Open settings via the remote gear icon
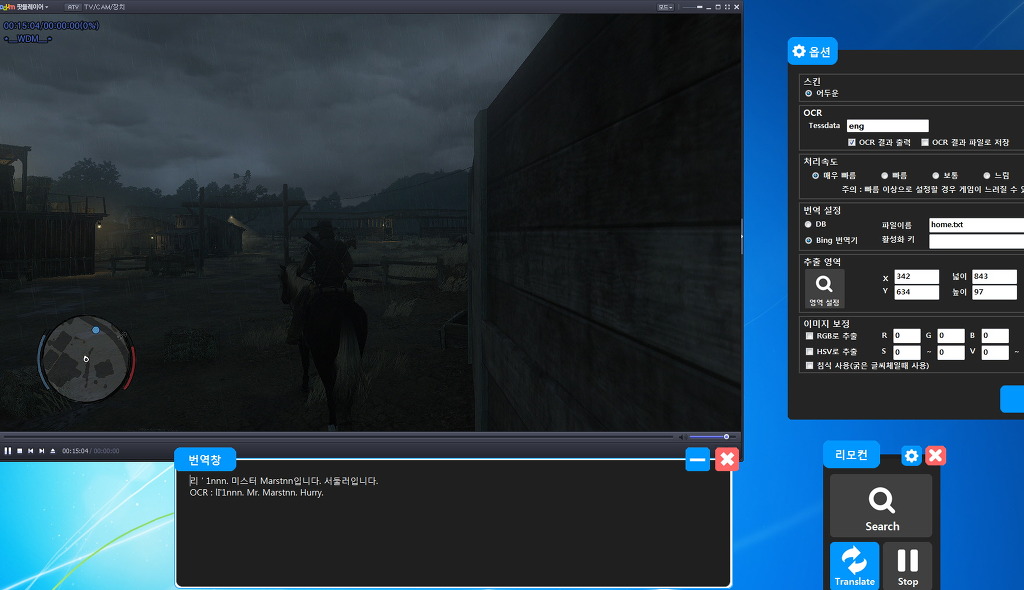This screenshot has height=590, width=1024. click(x=911, y=456)
